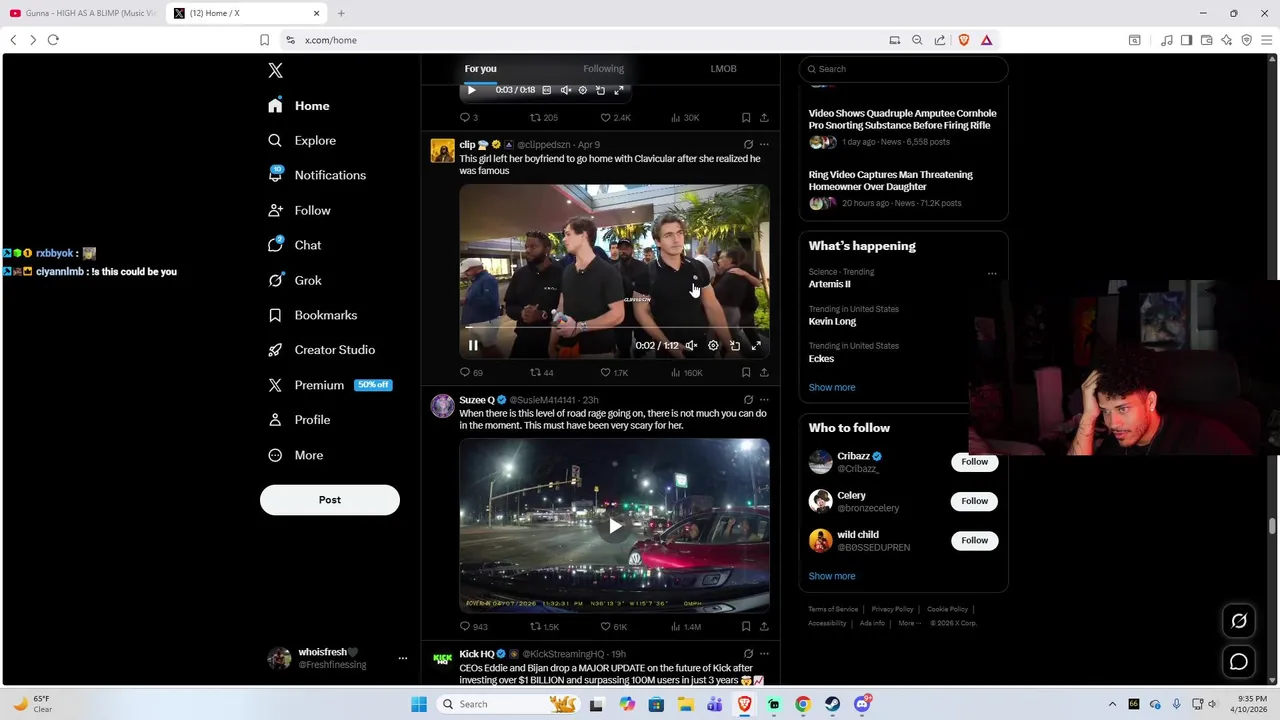Open more options on Kick HQ post

(x=764, y=653)
